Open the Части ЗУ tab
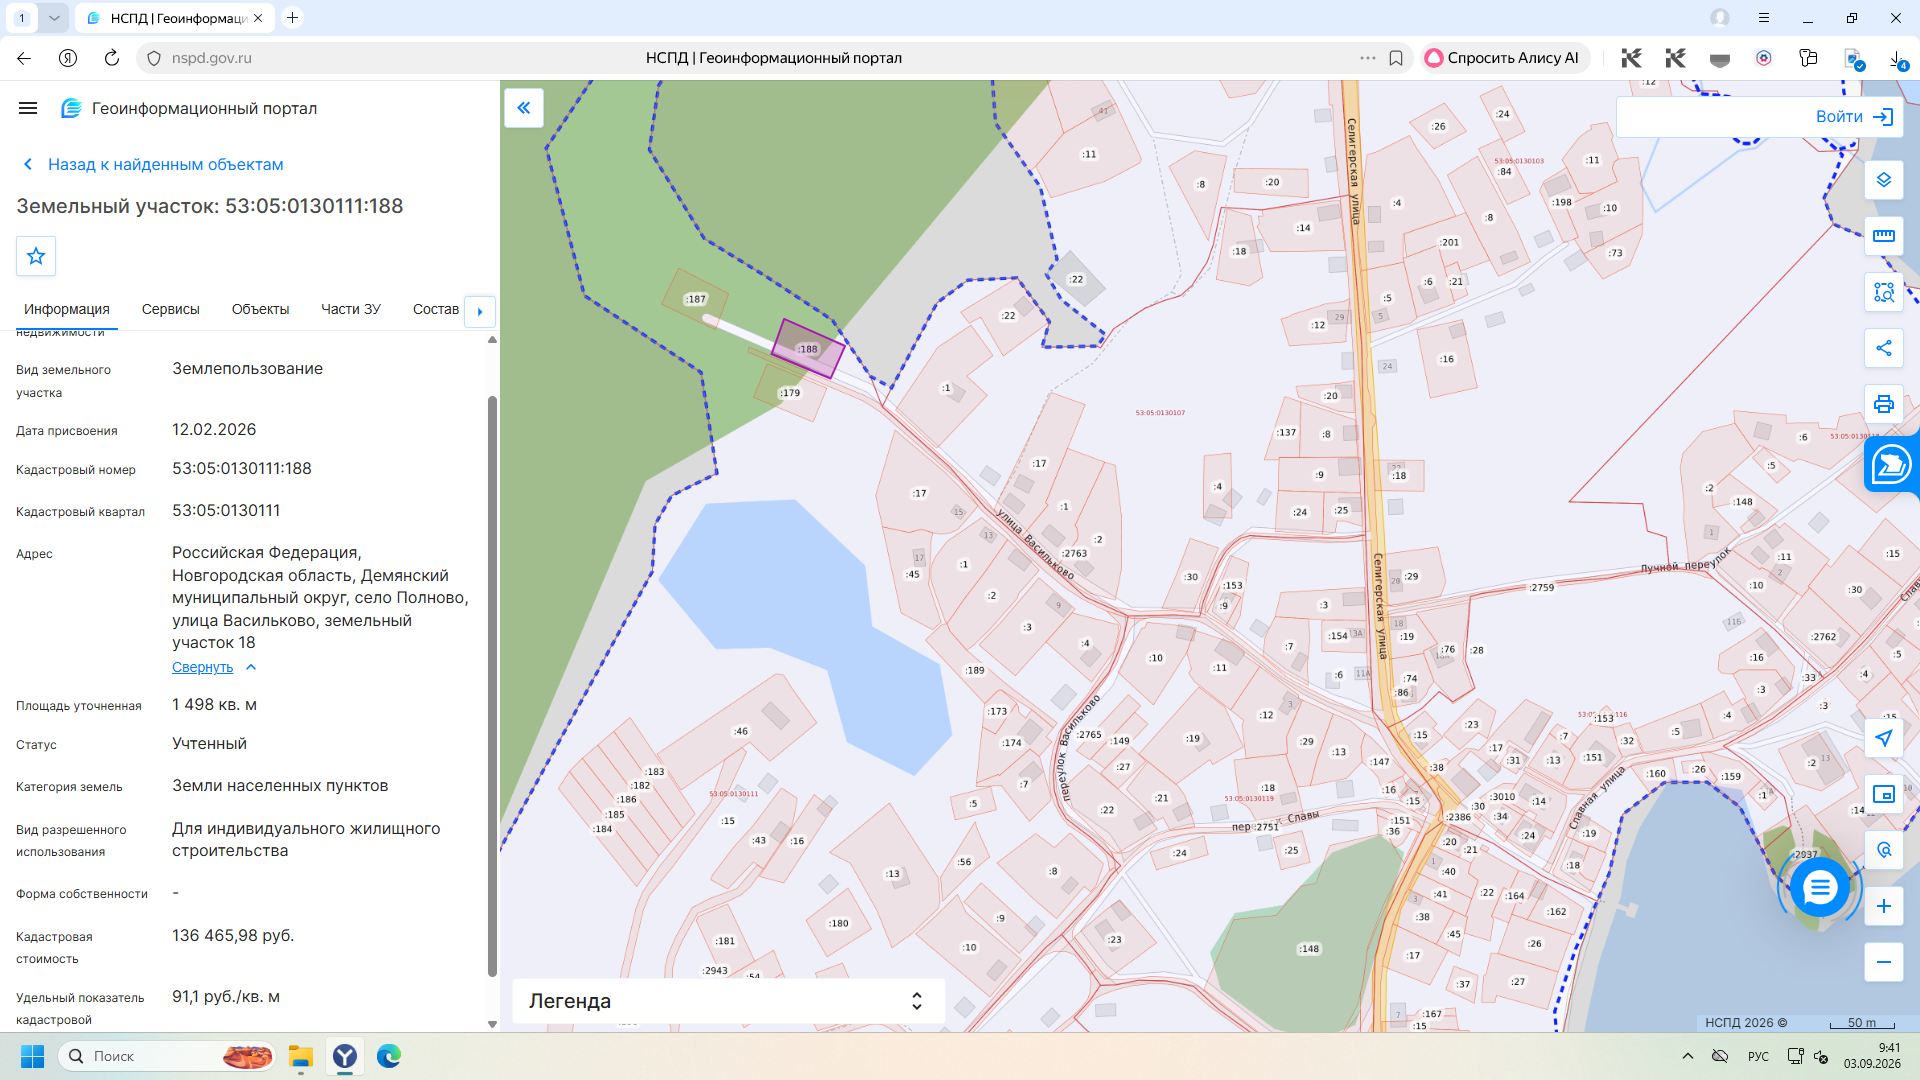 [350, 309]
